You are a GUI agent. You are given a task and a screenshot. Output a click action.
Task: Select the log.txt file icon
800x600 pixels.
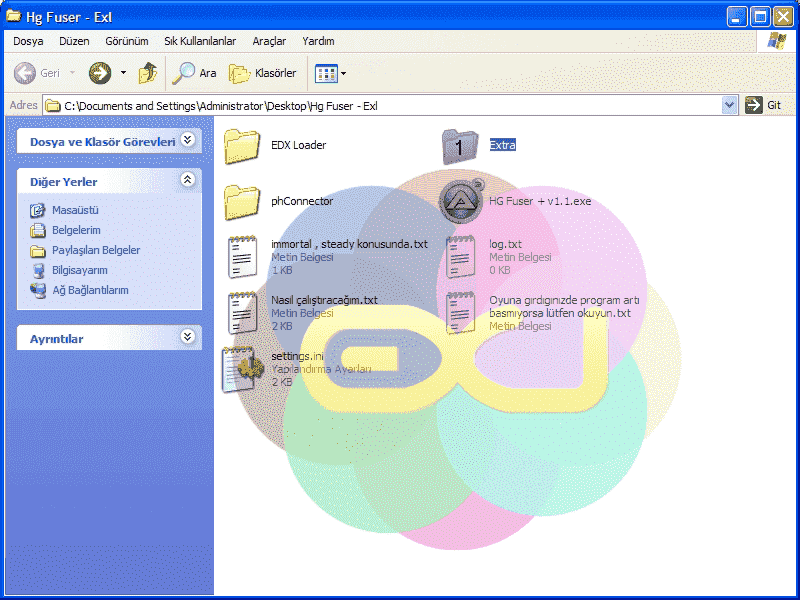pos(460,257)
